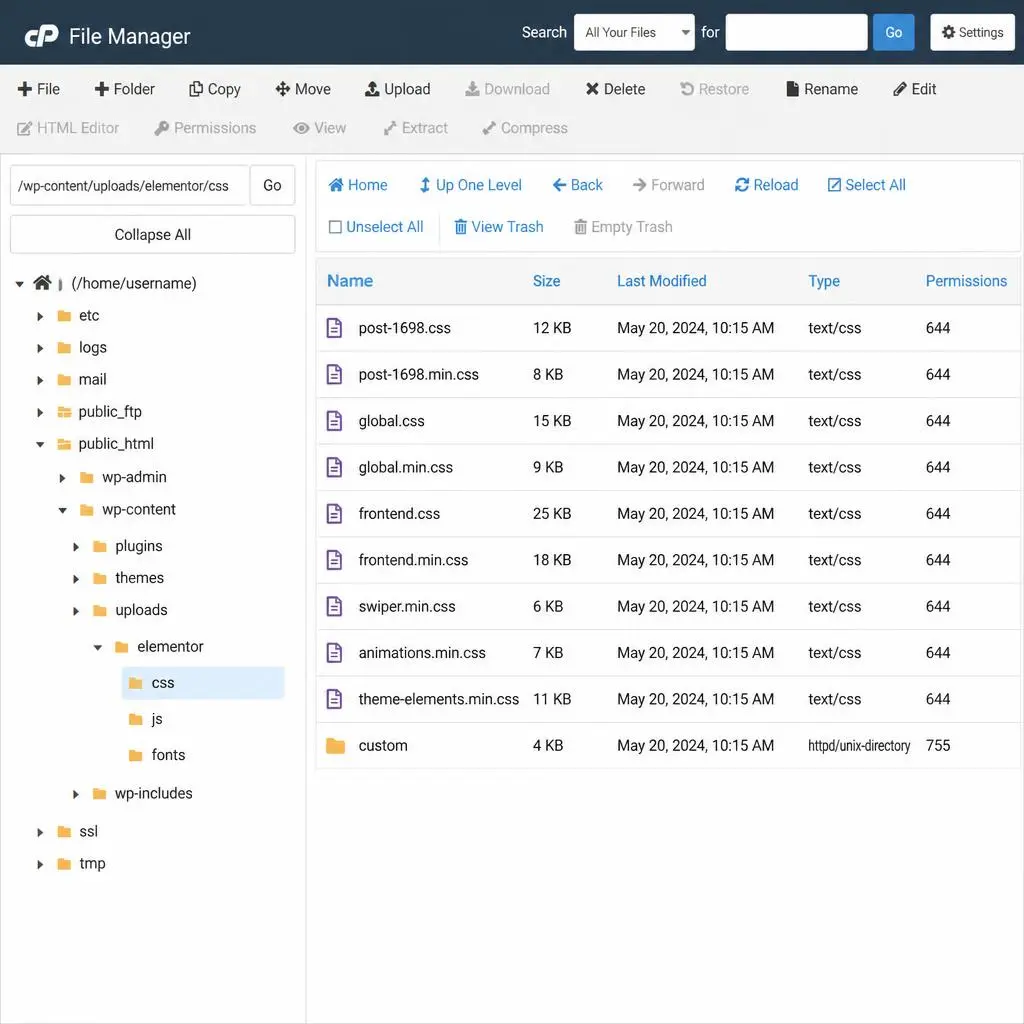Select theme-elements.min.css file name
This screenshot has height=1024, width=1024.
438,699
